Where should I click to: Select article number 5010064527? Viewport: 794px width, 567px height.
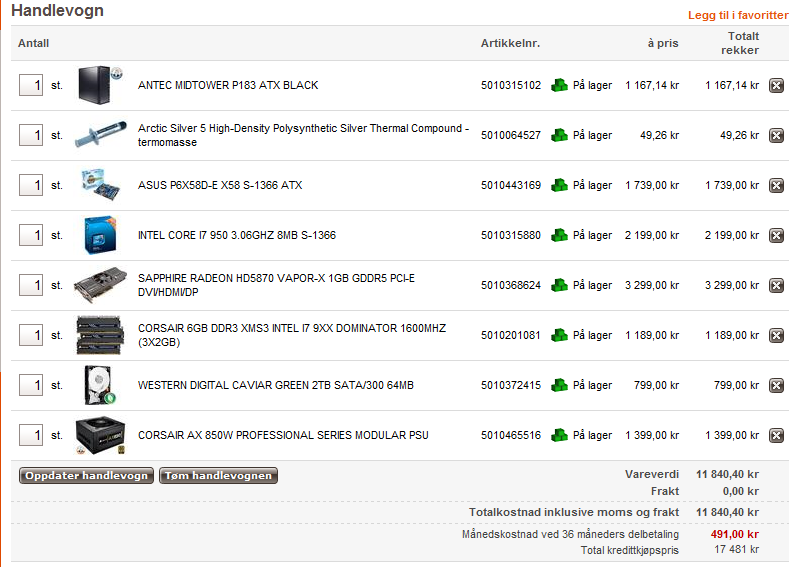(511, 135)
